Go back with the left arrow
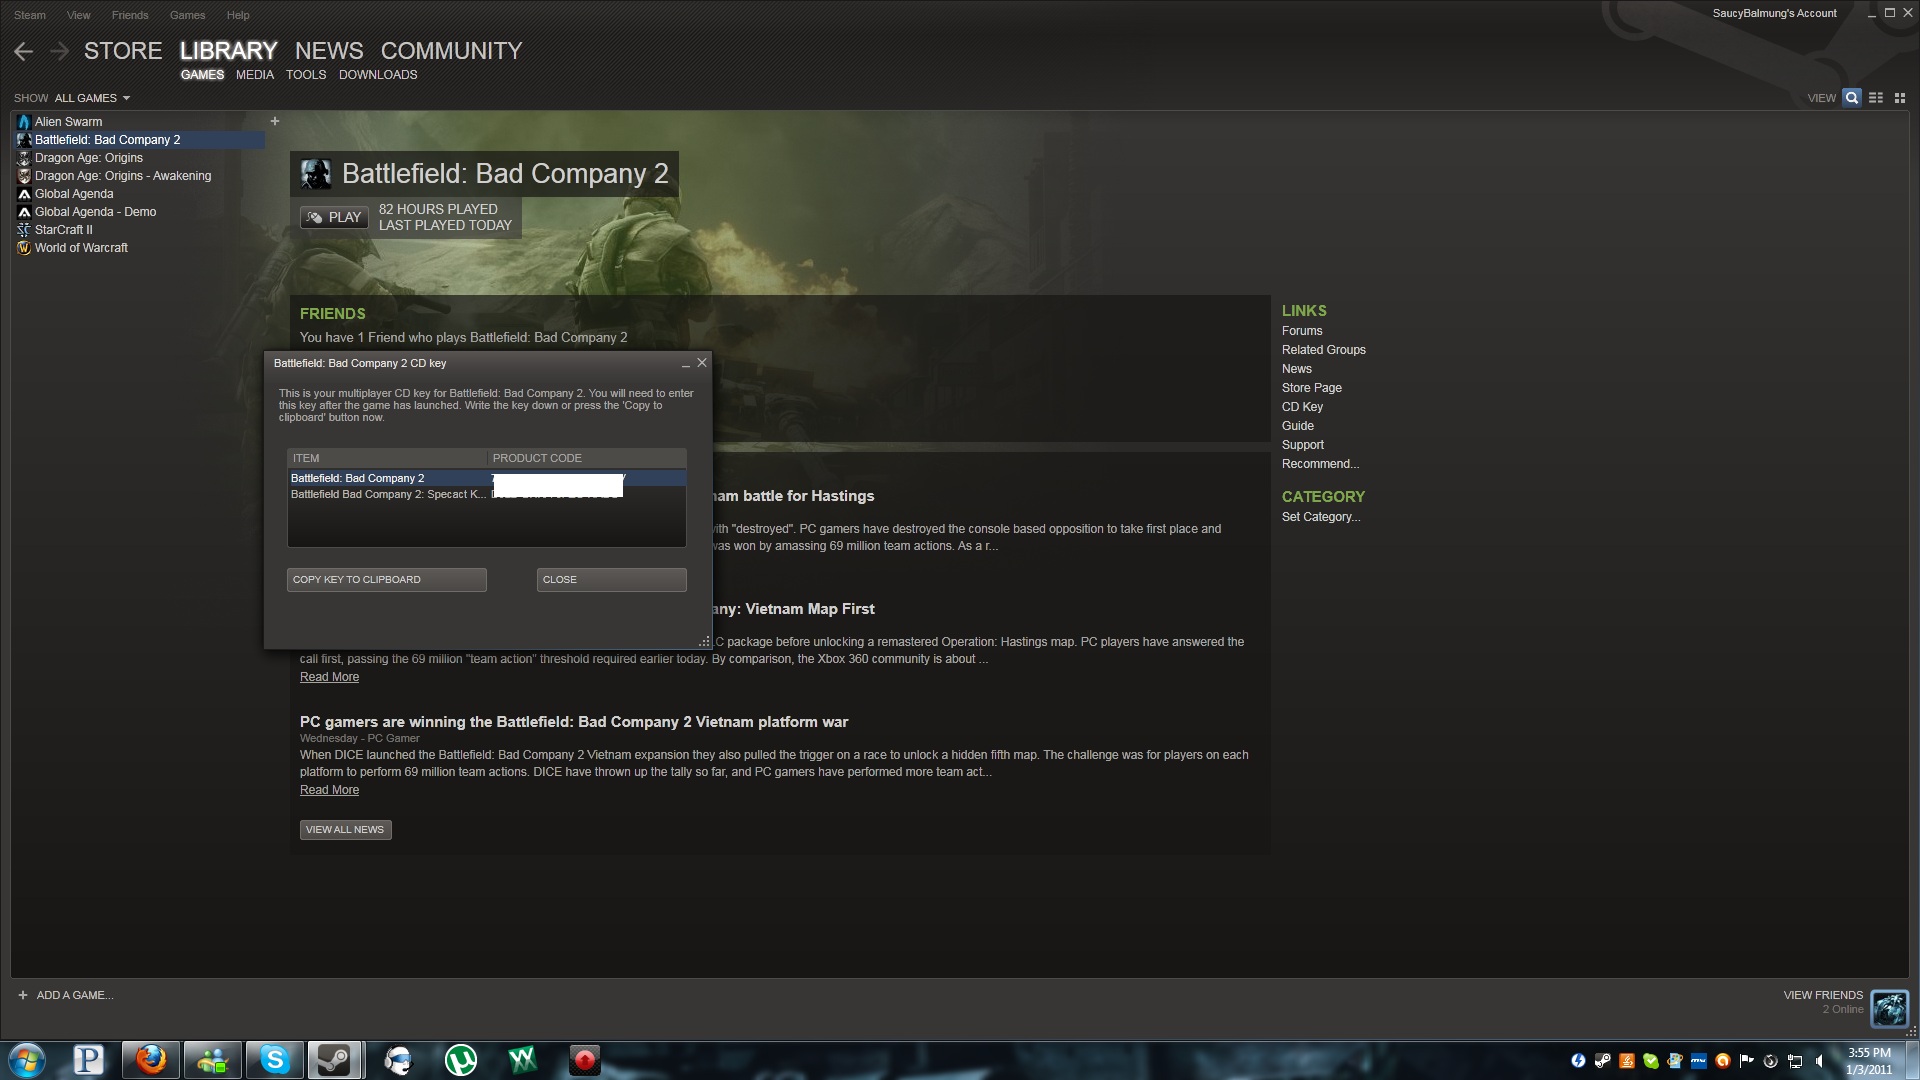 click(x=24, y=51)
